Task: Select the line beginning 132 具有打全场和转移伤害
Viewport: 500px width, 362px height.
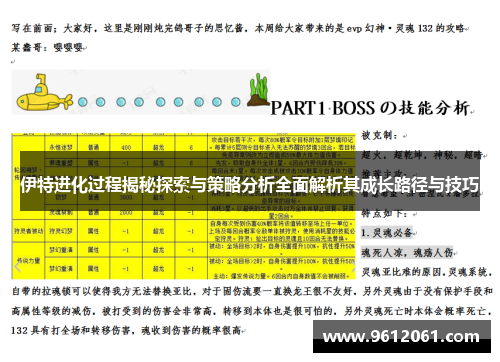Action: coord(126,330)
